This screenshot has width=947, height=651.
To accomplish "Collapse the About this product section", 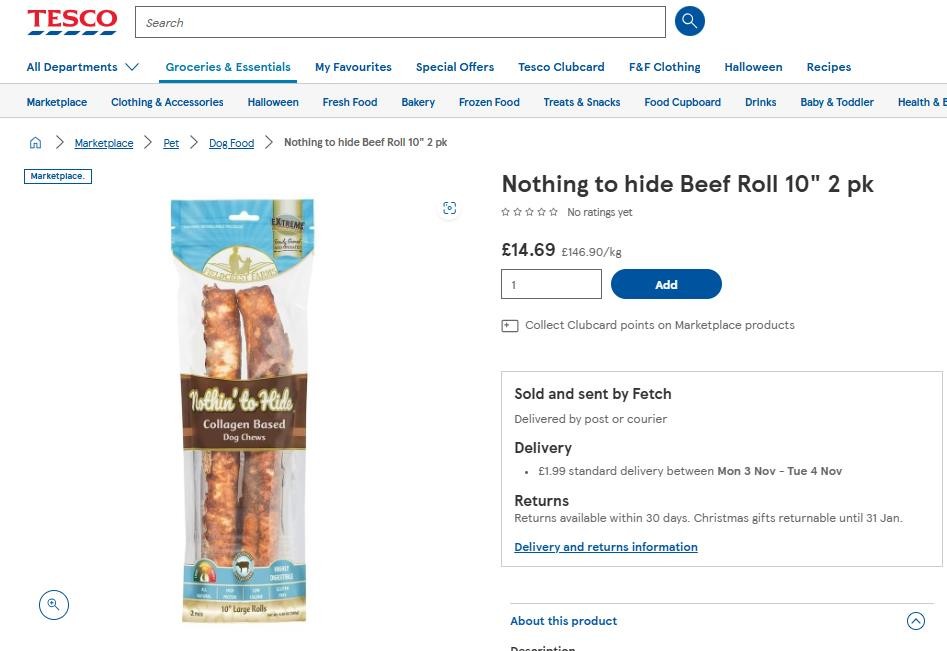I will pos(915,621).
